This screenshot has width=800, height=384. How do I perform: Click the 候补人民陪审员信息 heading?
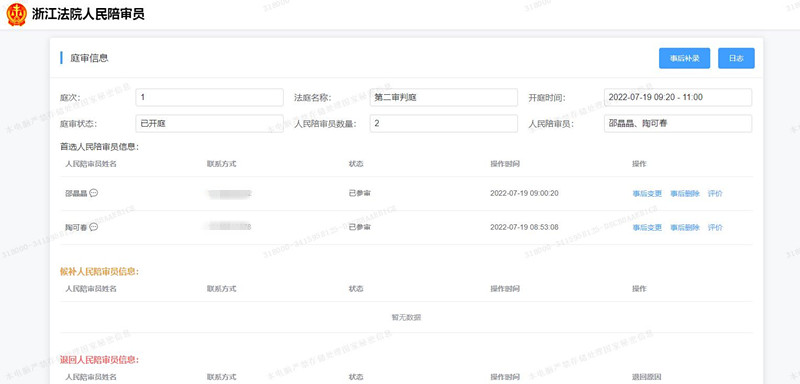pos(99,271)
